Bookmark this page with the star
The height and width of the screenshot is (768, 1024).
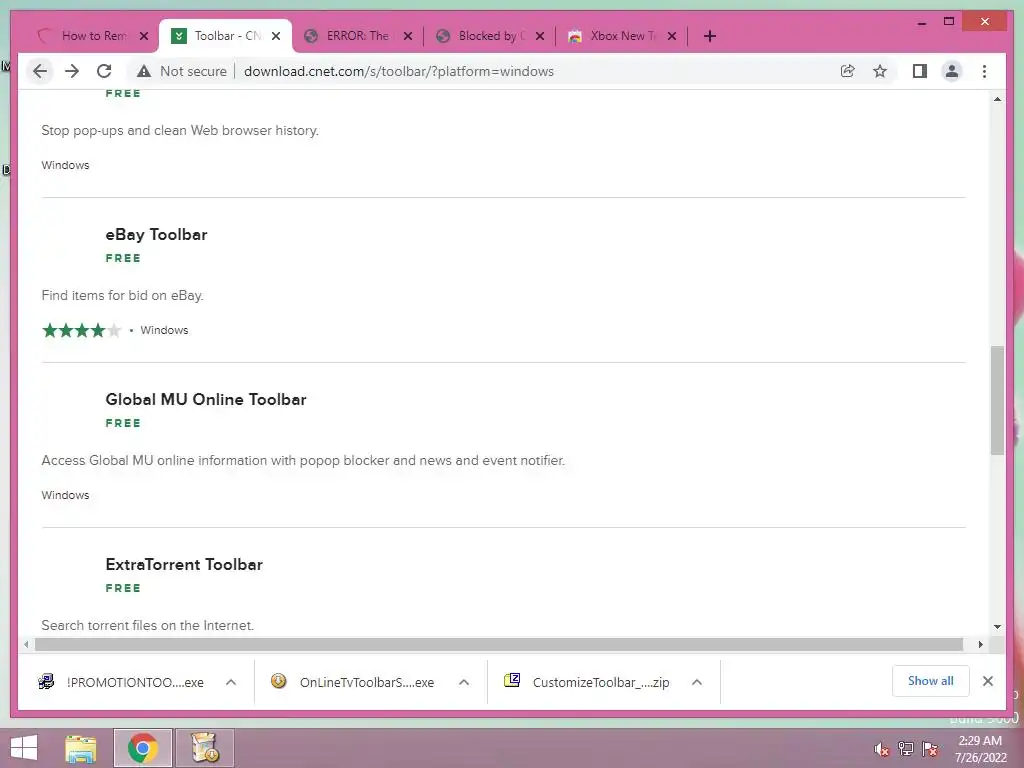(x=880, y=71)
